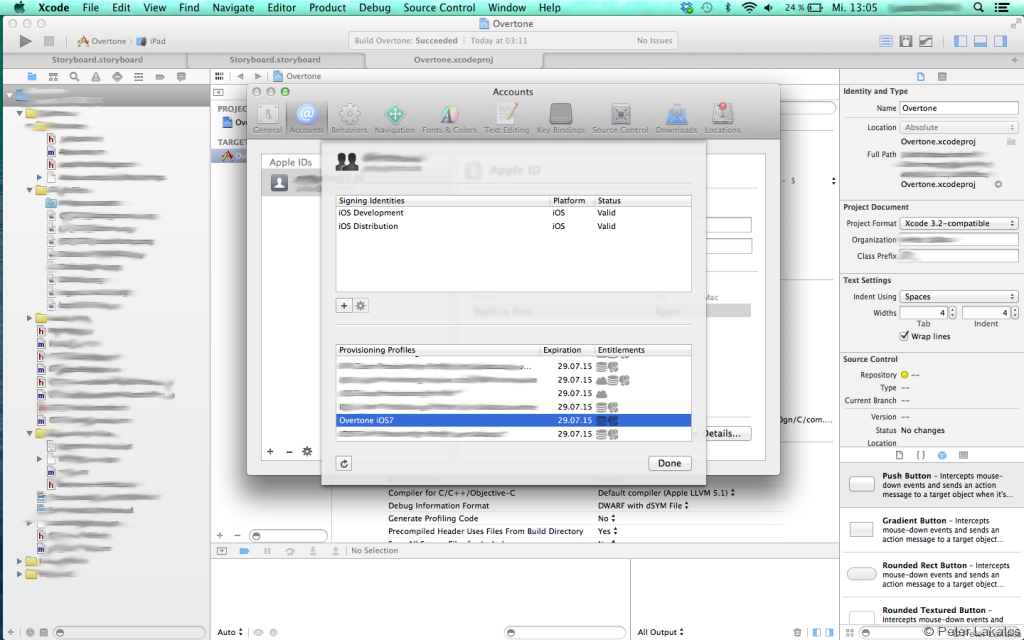Show the Object library cube tab

click(x=942, y=455)
